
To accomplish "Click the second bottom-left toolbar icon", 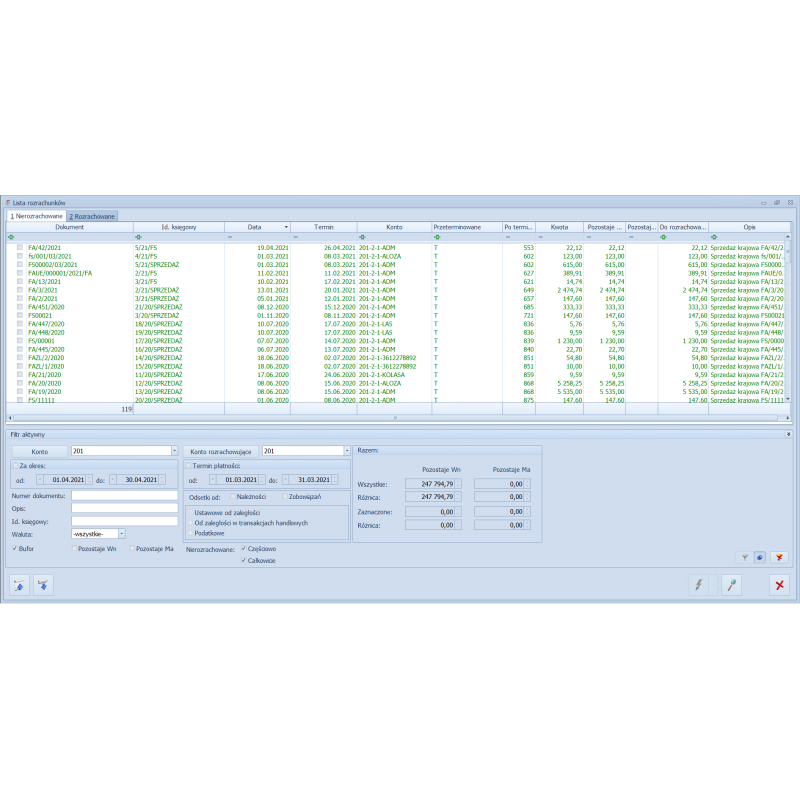I will click(x=43, y=585).
